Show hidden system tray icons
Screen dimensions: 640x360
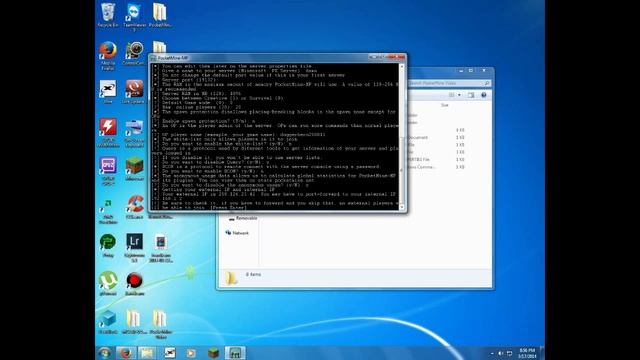(492, 353)
